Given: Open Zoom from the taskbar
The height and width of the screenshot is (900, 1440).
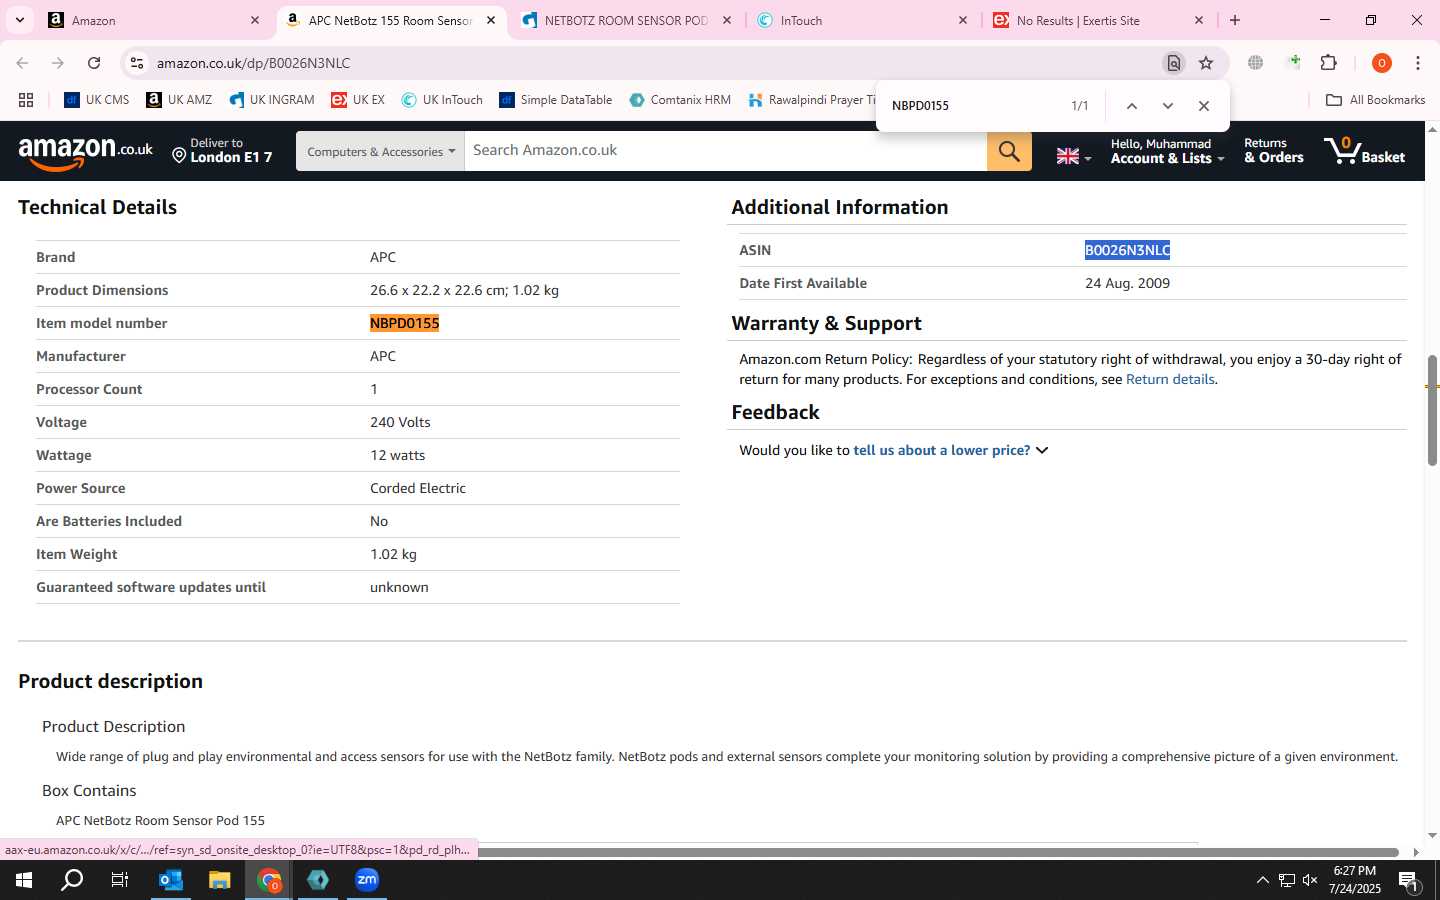Looking at the screenshot, I should click(x=367, y=880).
